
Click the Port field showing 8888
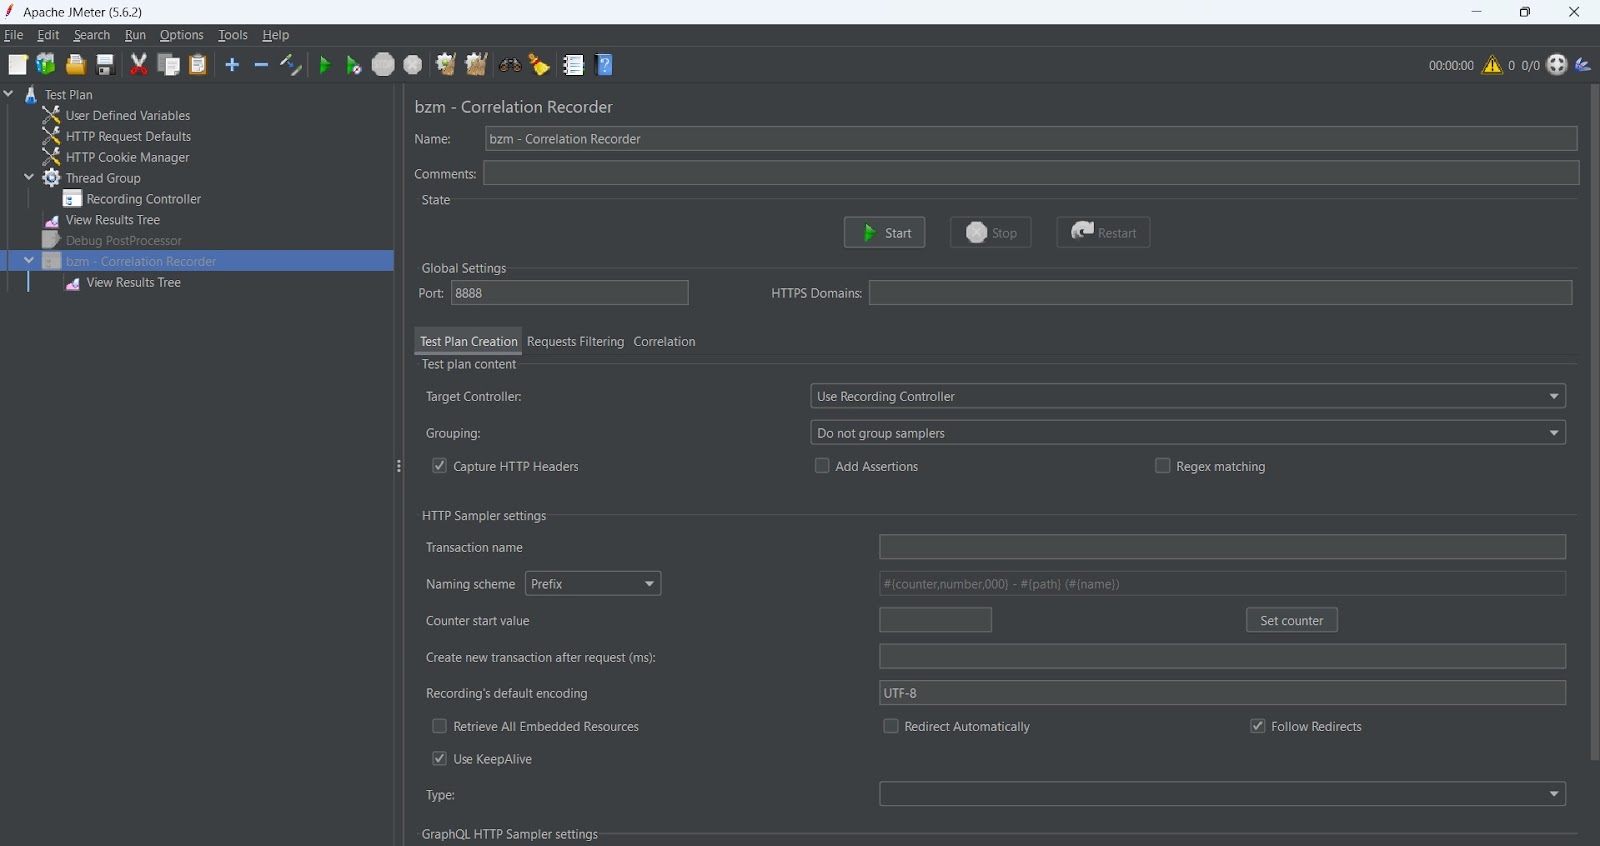point(570,293)
